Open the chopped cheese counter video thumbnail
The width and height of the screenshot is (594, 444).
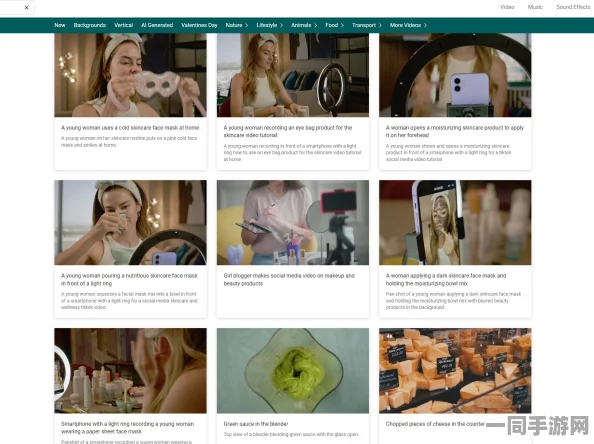pos(455,371)
